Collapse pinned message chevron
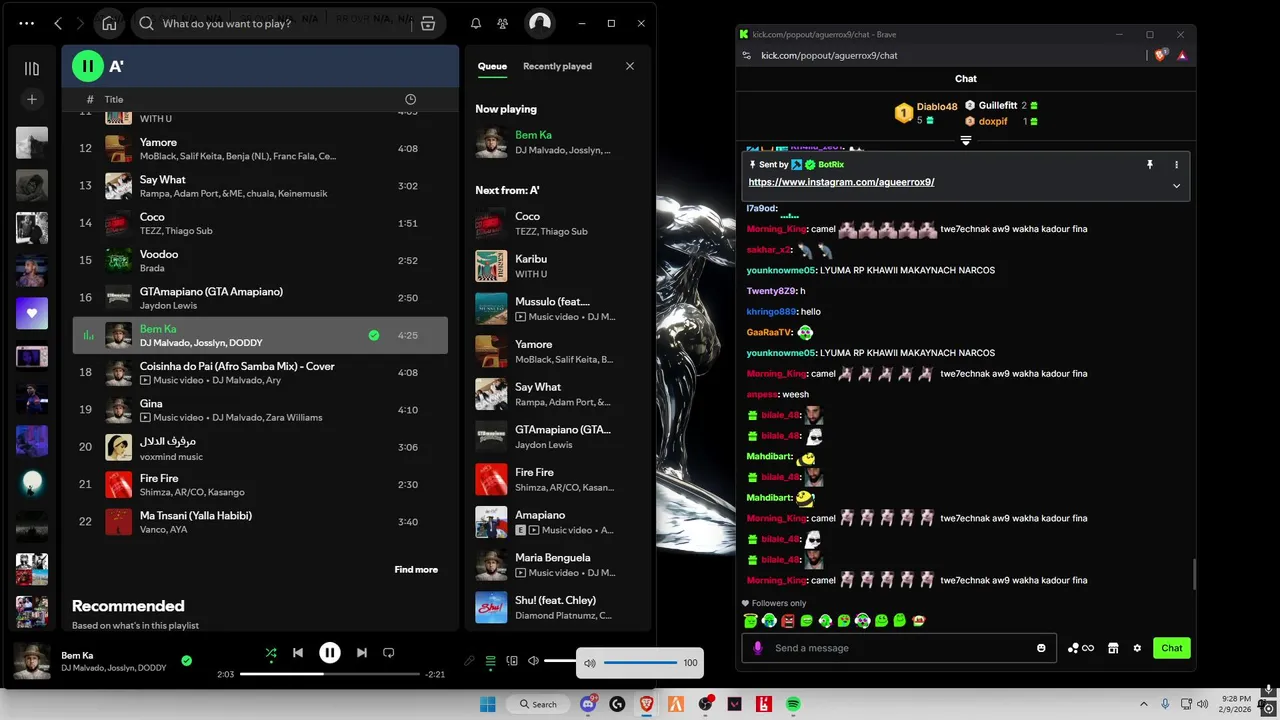 pyautogui.click(x=1176, y=186)
